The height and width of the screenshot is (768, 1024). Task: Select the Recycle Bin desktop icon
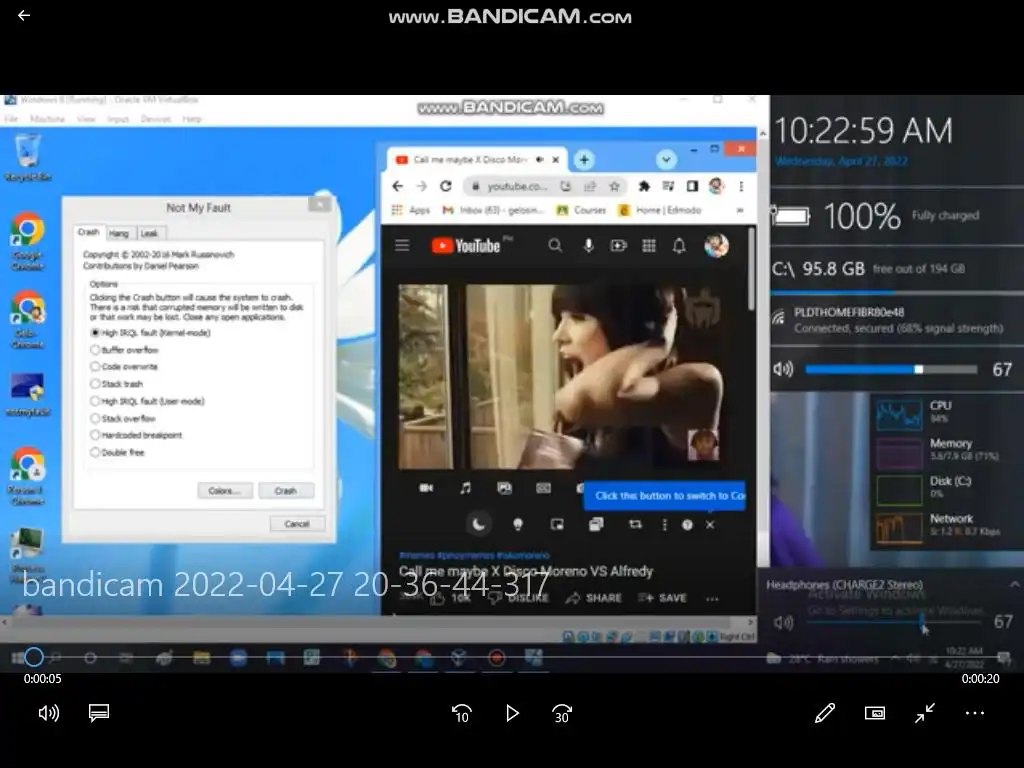click(x=27, y=157)
